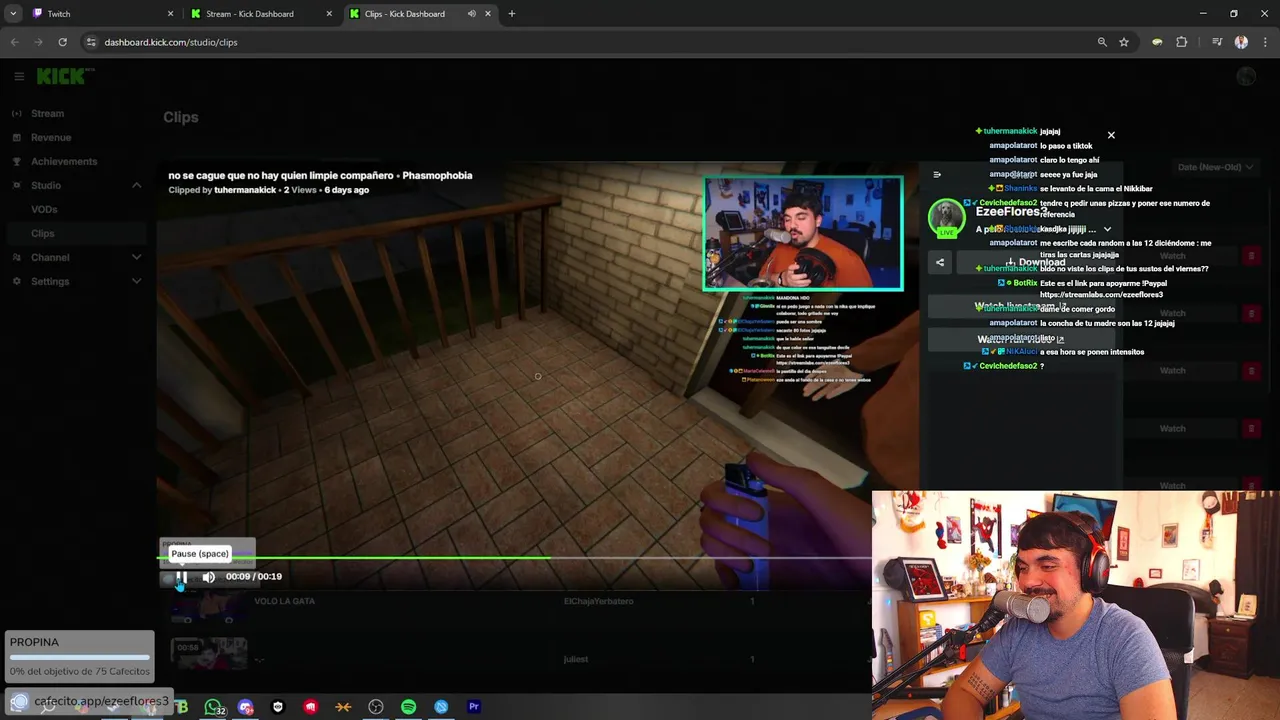Click the Watch full video button
Viewport: 1280px width, 720px height.
point(1021,339)
